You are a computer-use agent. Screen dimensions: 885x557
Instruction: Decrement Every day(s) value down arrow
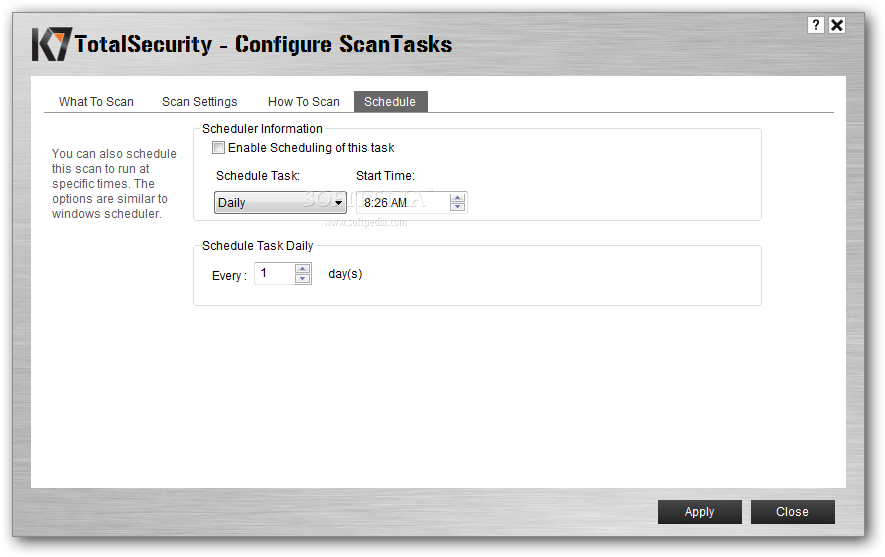pyautogui.click(x=303, y=278)
